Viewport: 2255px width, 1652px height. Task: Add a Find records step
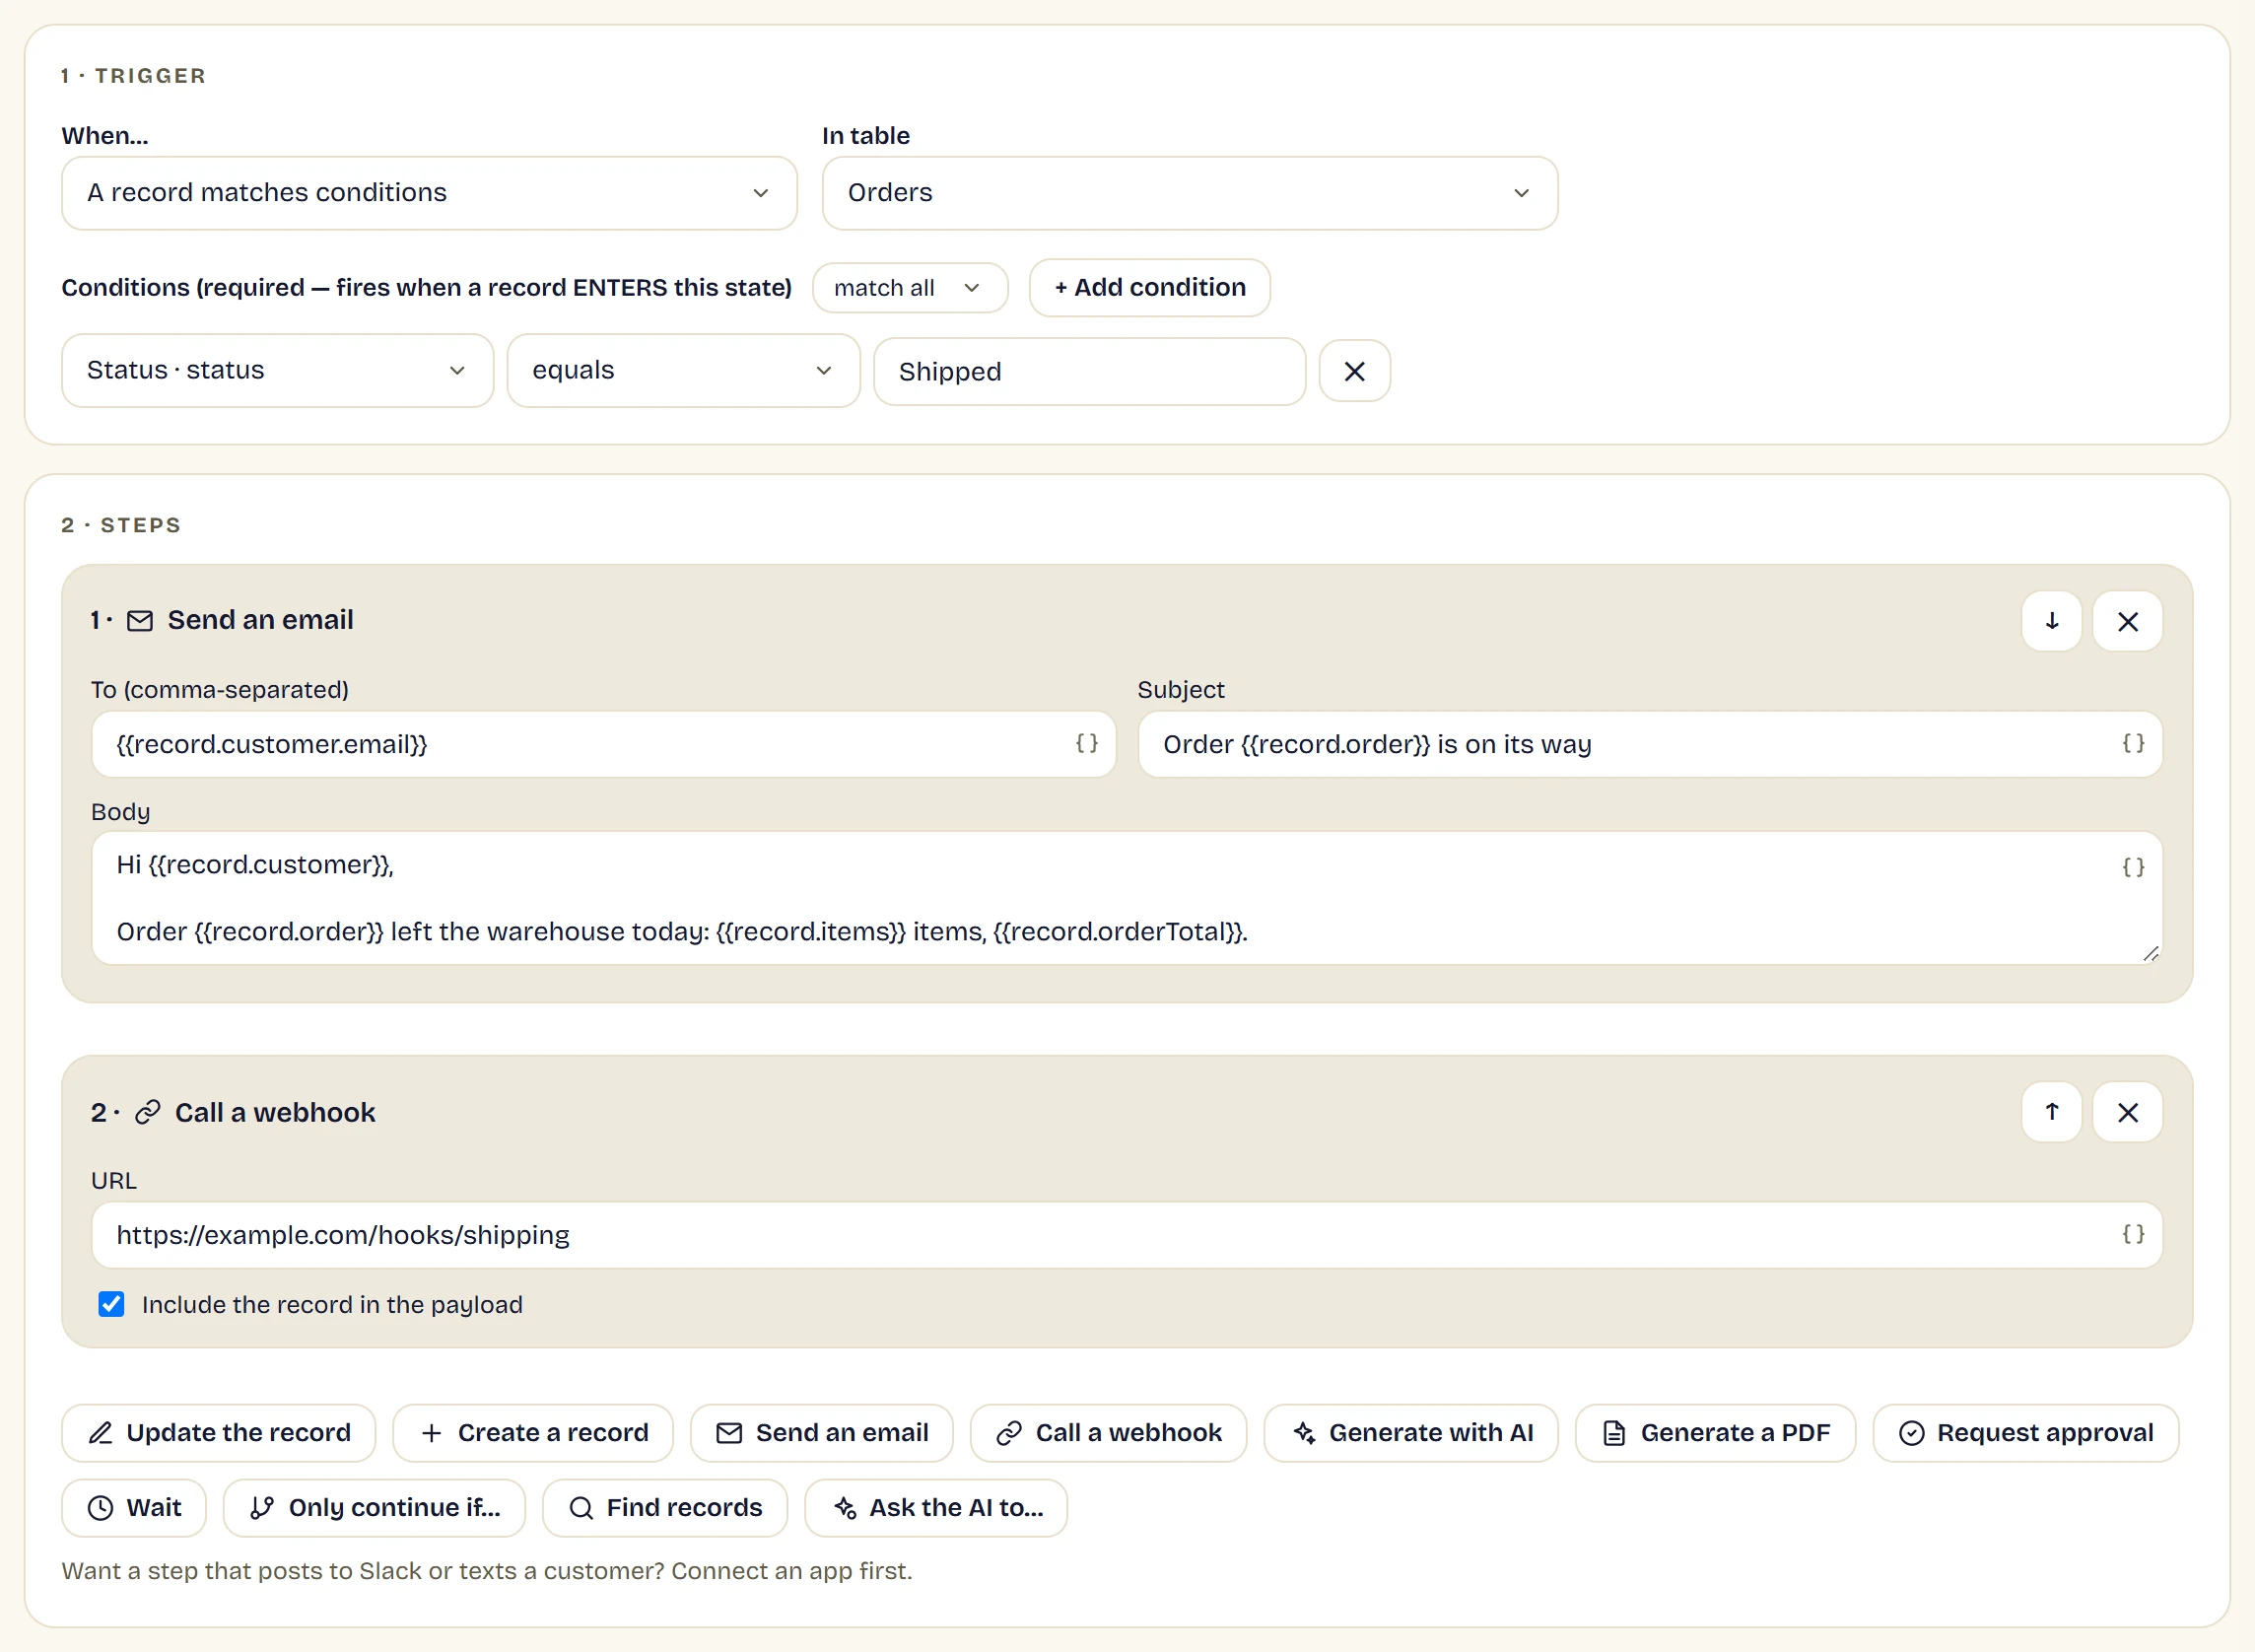[665, 1507]
